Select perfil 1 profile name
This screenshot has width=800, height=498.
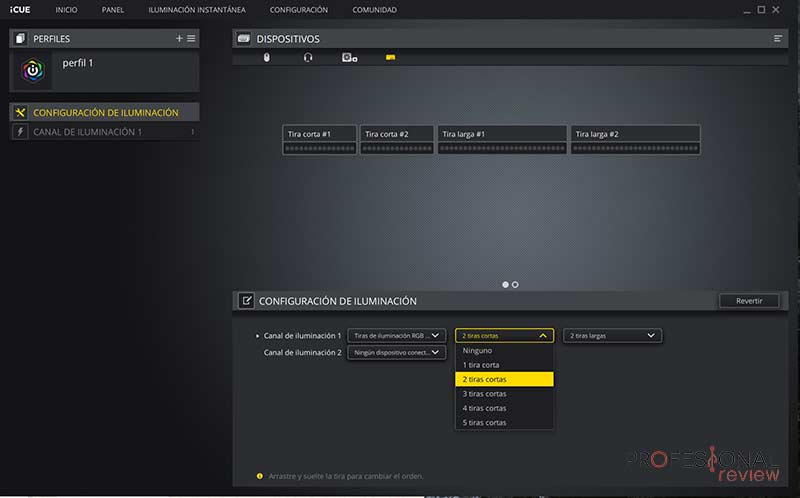click(x=78, y=63)
